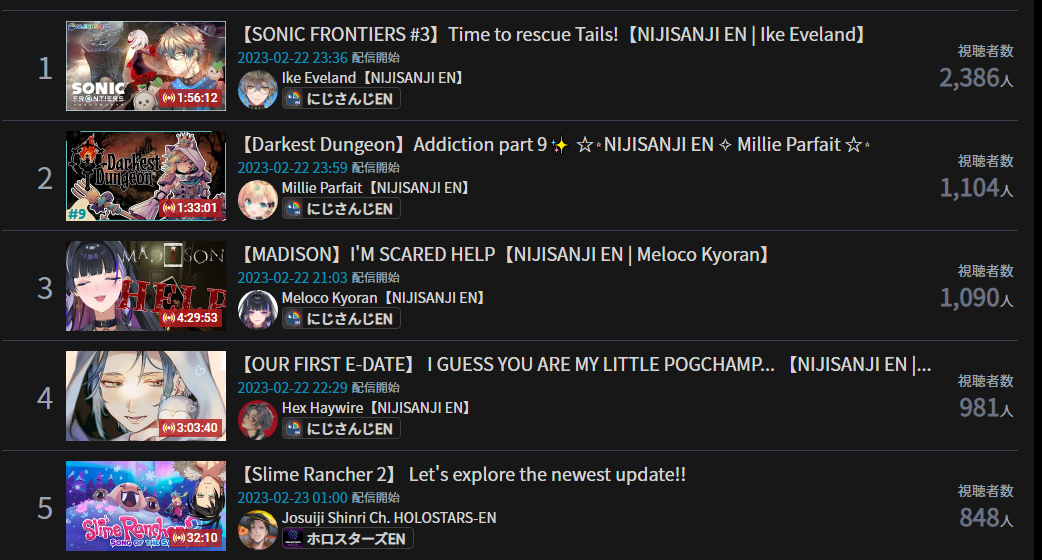Open the Sonic Frontiers stream thumbnail
Viewport: 1042px width, 560px height.
[x=146, y=66]
